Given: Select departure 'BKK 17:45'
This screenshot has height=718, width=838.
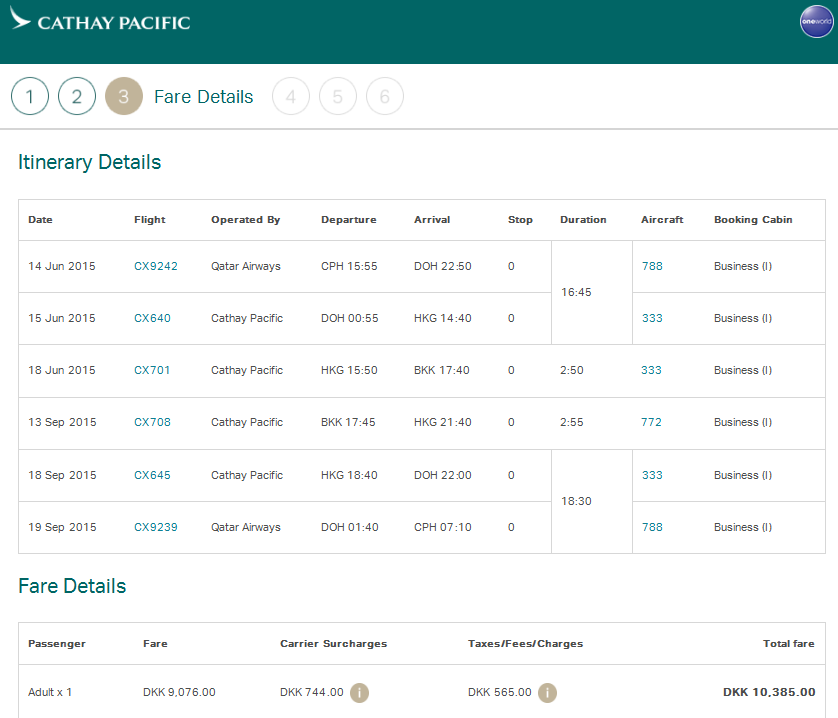Looking at the screenshot, I should click(x=348, y=422).
